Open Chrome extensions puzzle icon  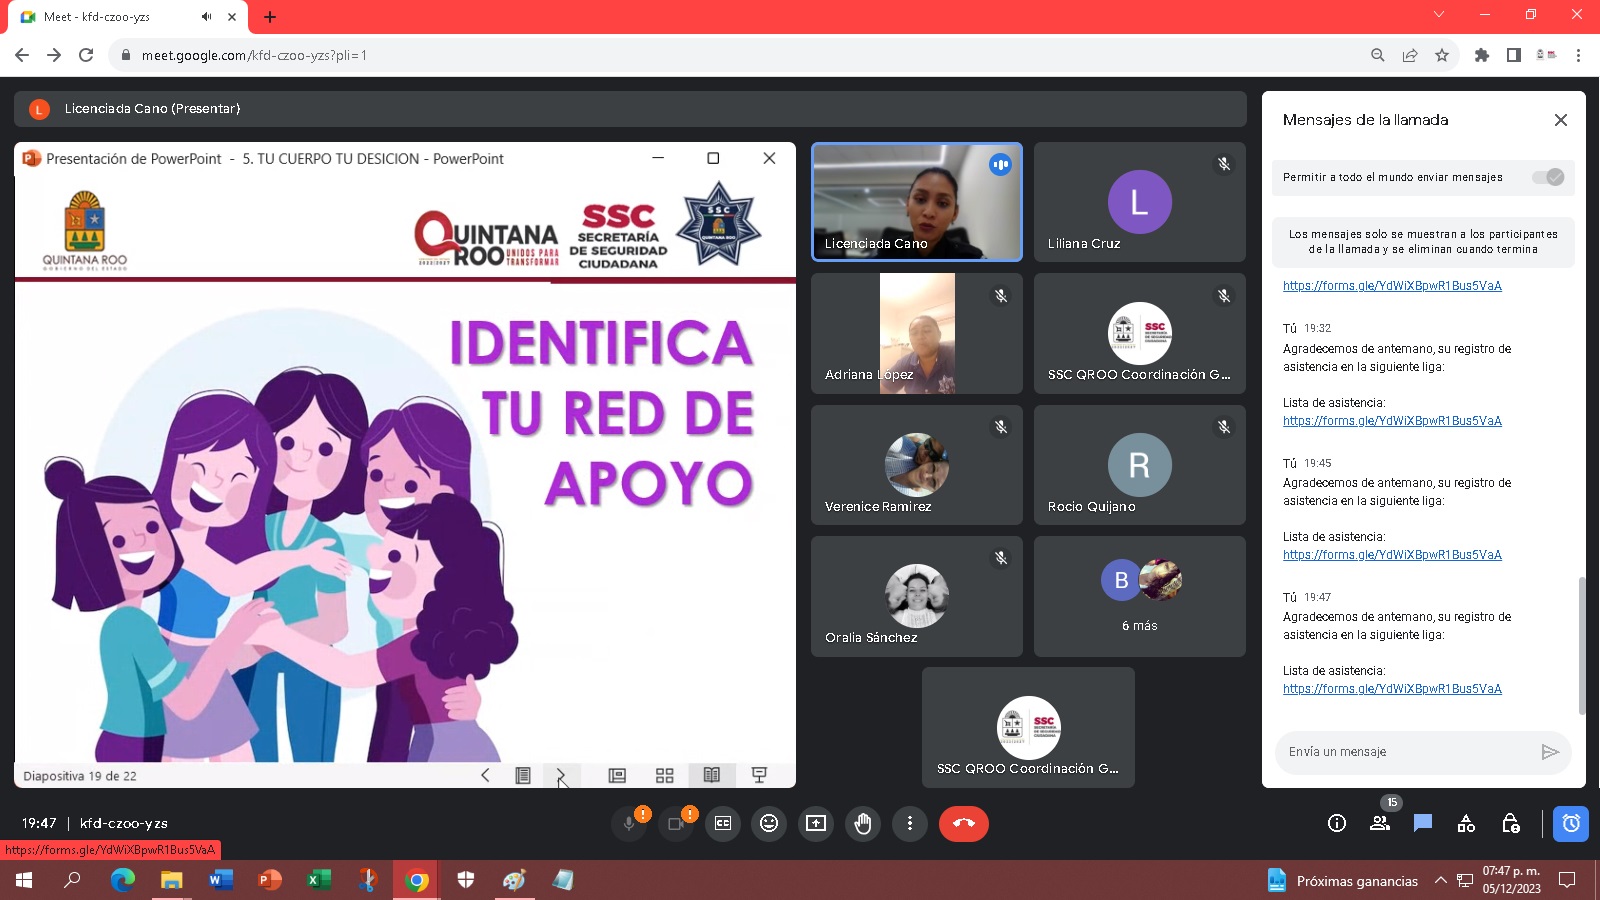tap(1482, 55)
